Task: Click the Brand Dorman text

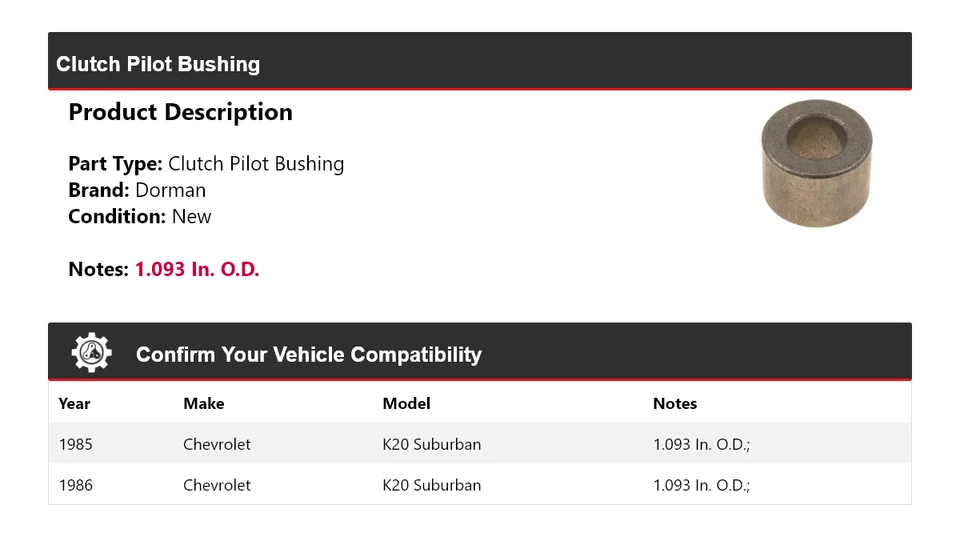Action: 137,190
